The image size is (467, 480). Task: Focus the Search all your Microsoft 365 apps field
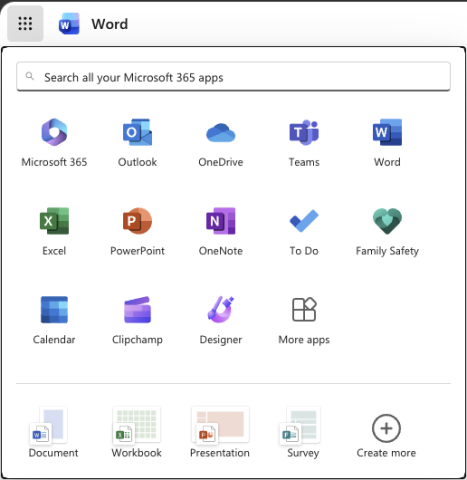pyautogui.click(x=233, y=77)
